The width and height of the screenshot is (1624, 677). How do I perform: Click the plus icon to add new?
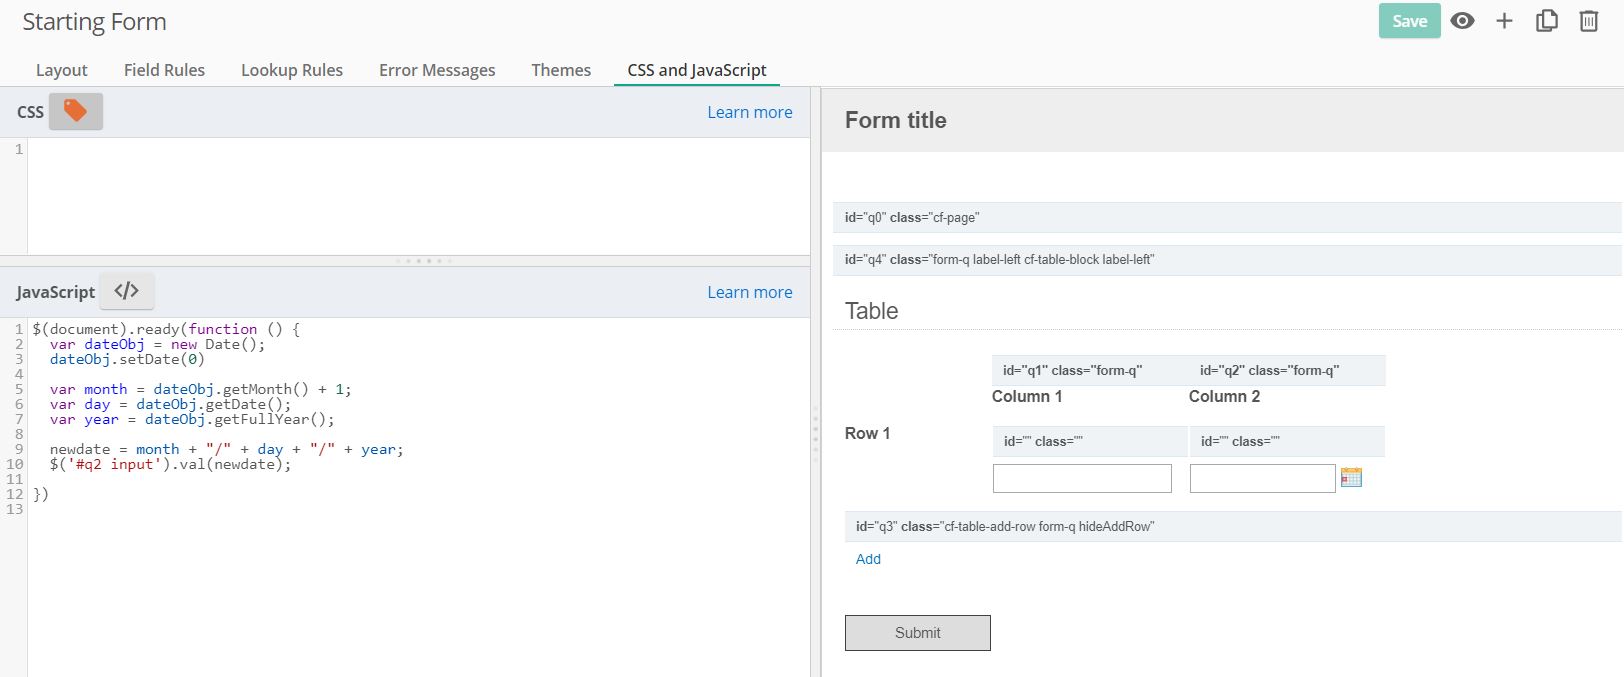coord(1504,21)
